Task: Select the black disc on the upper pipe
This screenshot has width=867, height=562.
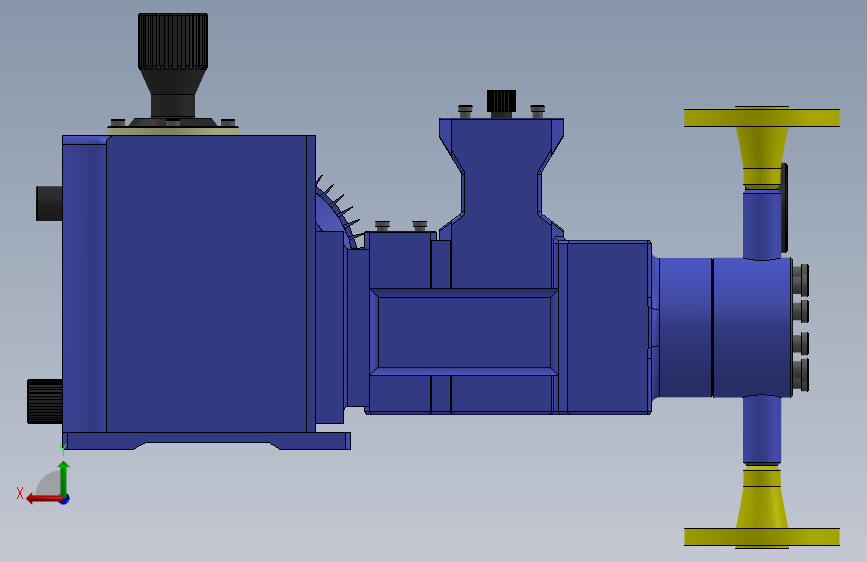Action: (x=784, y=207)
